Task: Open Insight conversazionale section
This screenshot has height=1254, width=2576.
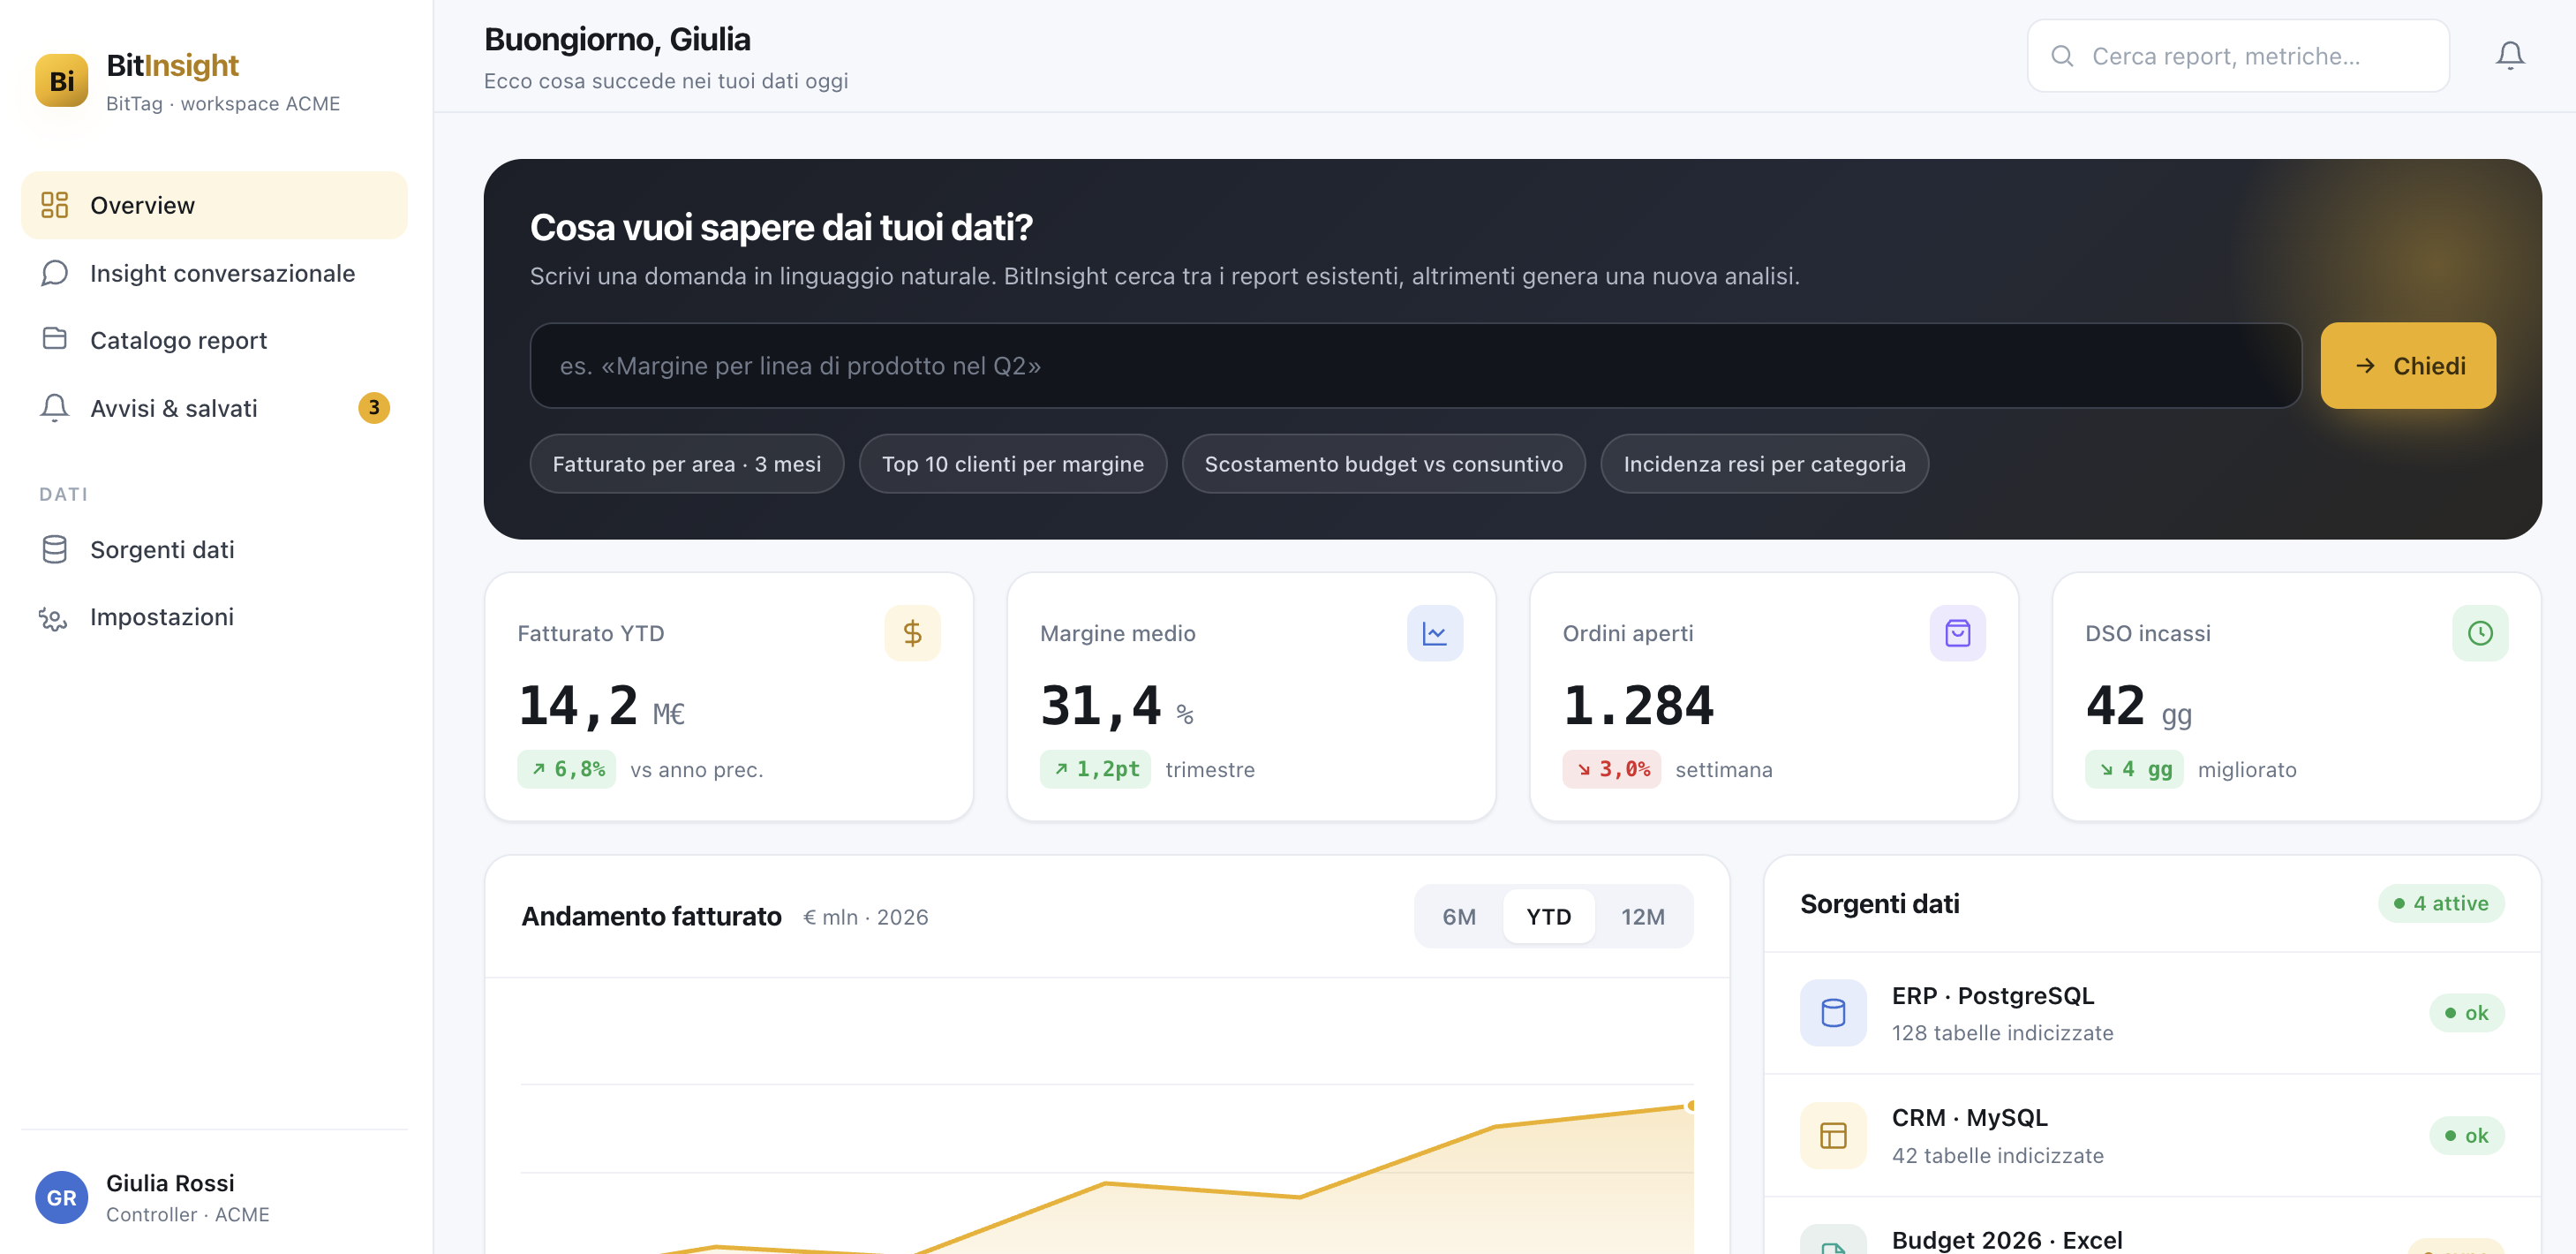Action: [214, 273]
